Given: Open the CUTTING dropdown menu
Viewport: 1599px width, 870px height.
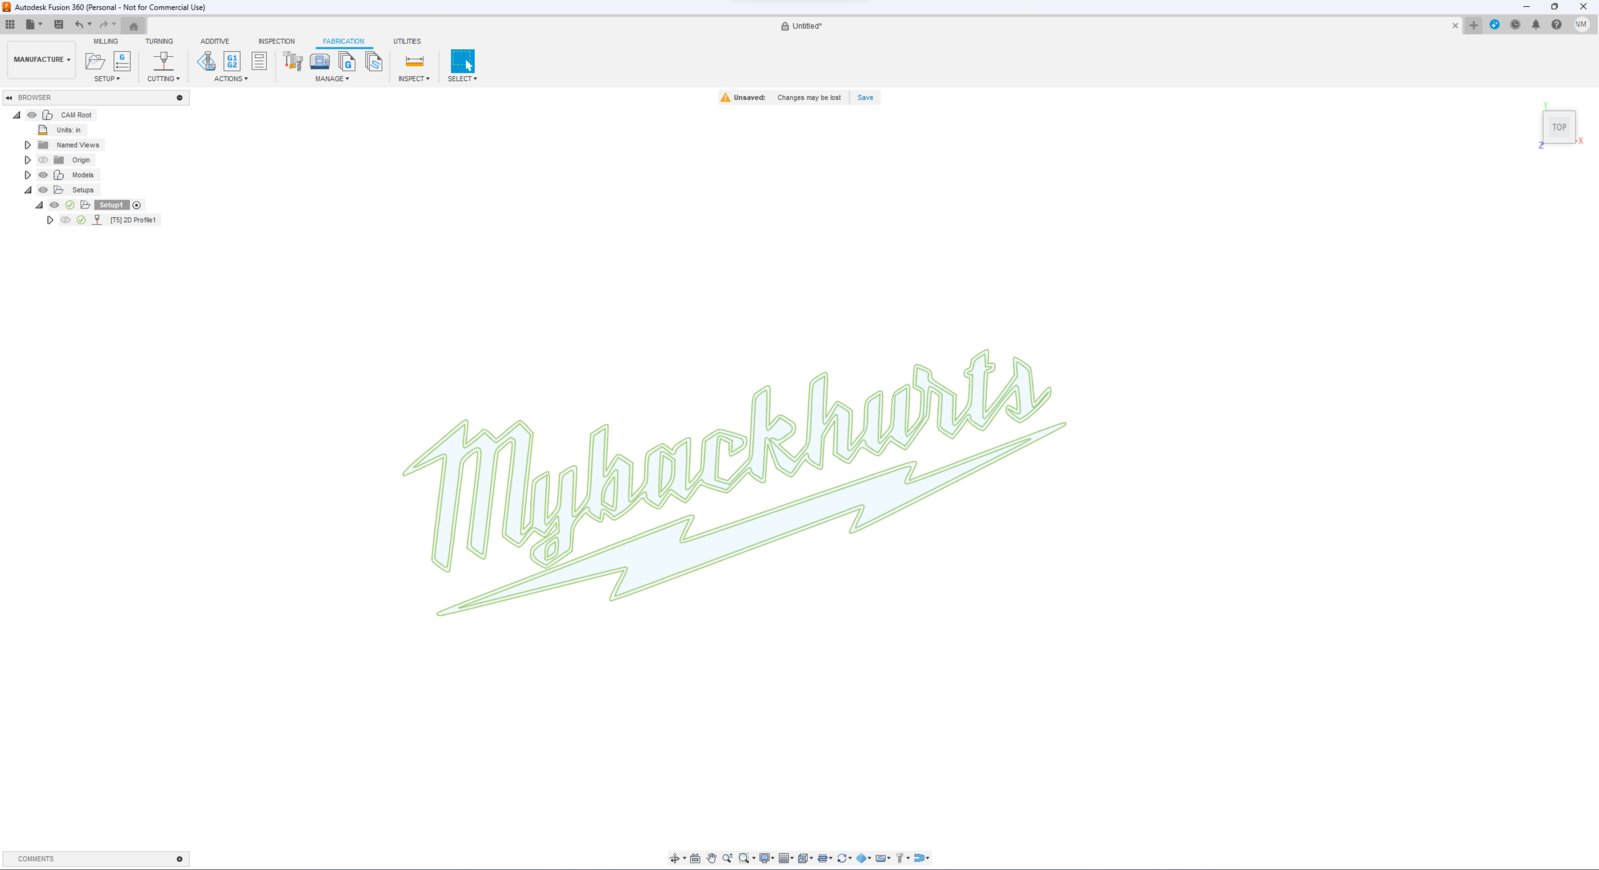Looking at the screenshot, I should (x=164, y=79).
